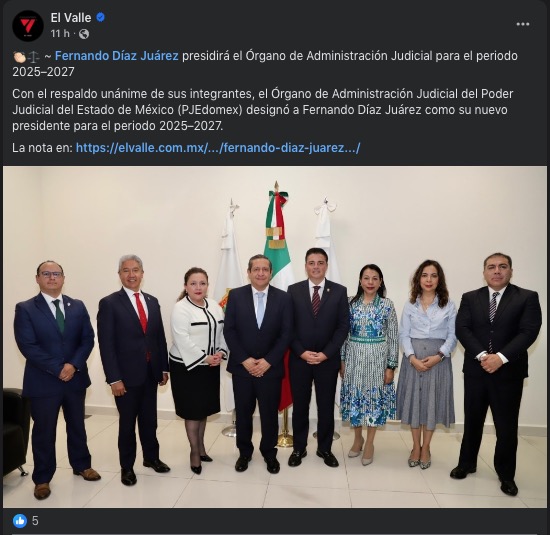This screenshot has width=550, height=535.
Task: Click the blue thumbs-up Like reaction icon
Action: [x=20, y=521]
